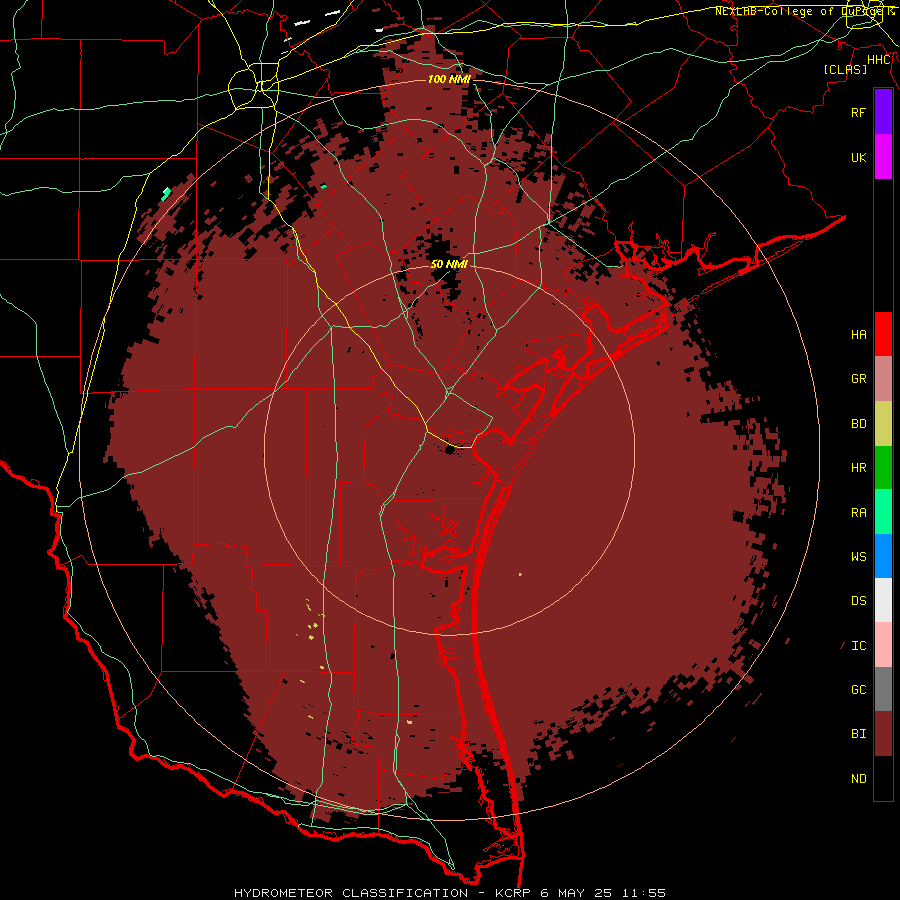Viewport: 900px width, 900px height.
Task: Click the 'WS' legend label
Action: pyautogui.click(x=858, y=557)
